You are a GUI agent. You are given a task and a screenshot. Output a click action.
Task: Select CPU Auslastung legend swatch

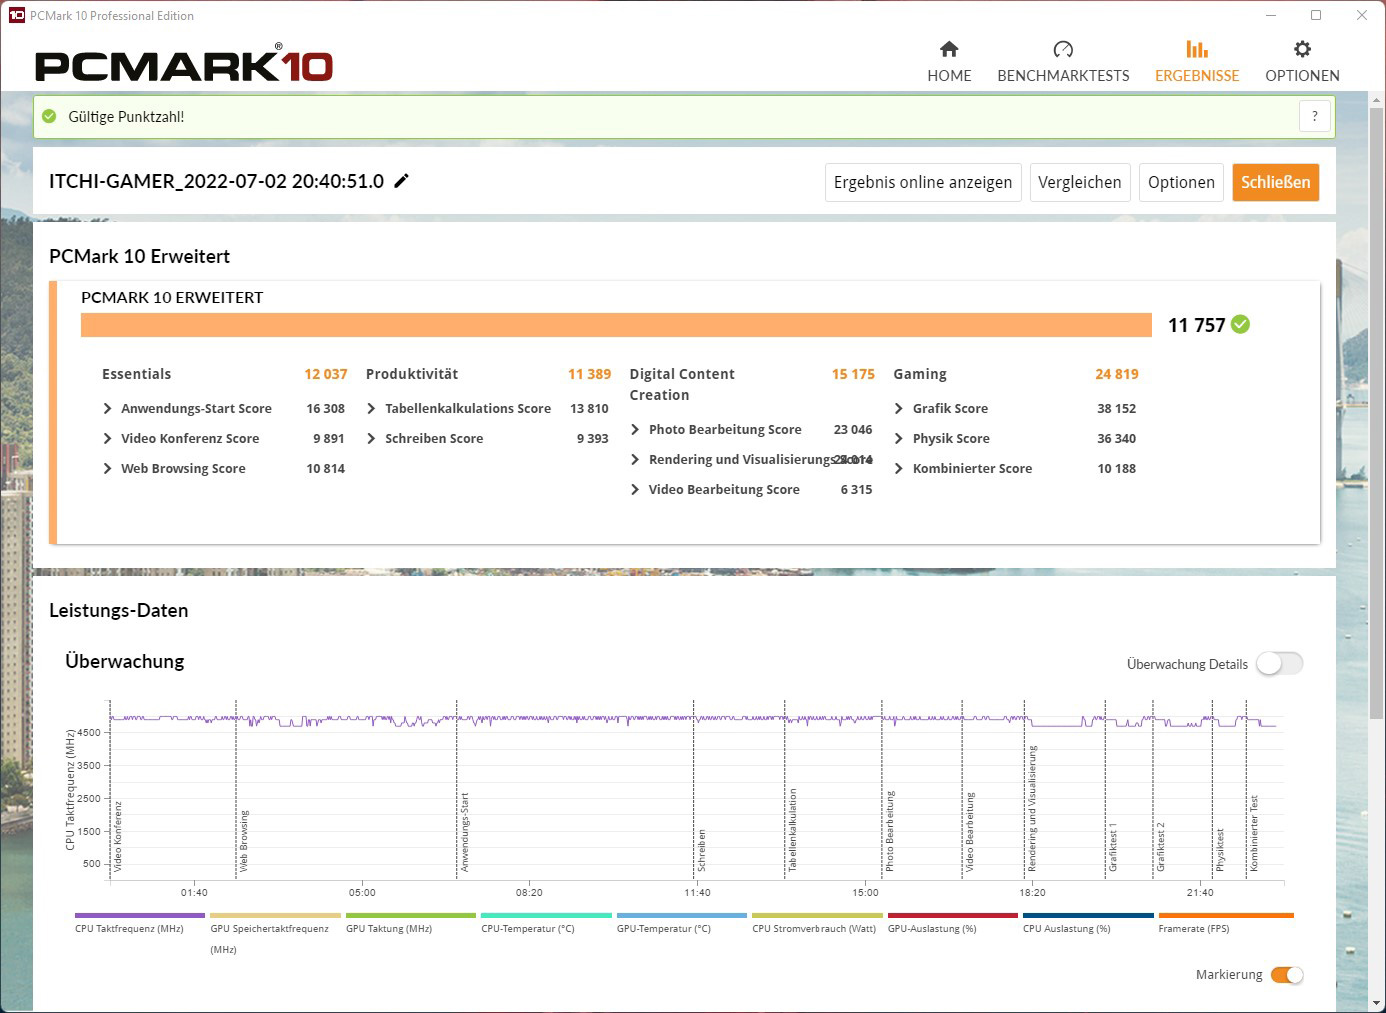click(x=1088, y=915)
